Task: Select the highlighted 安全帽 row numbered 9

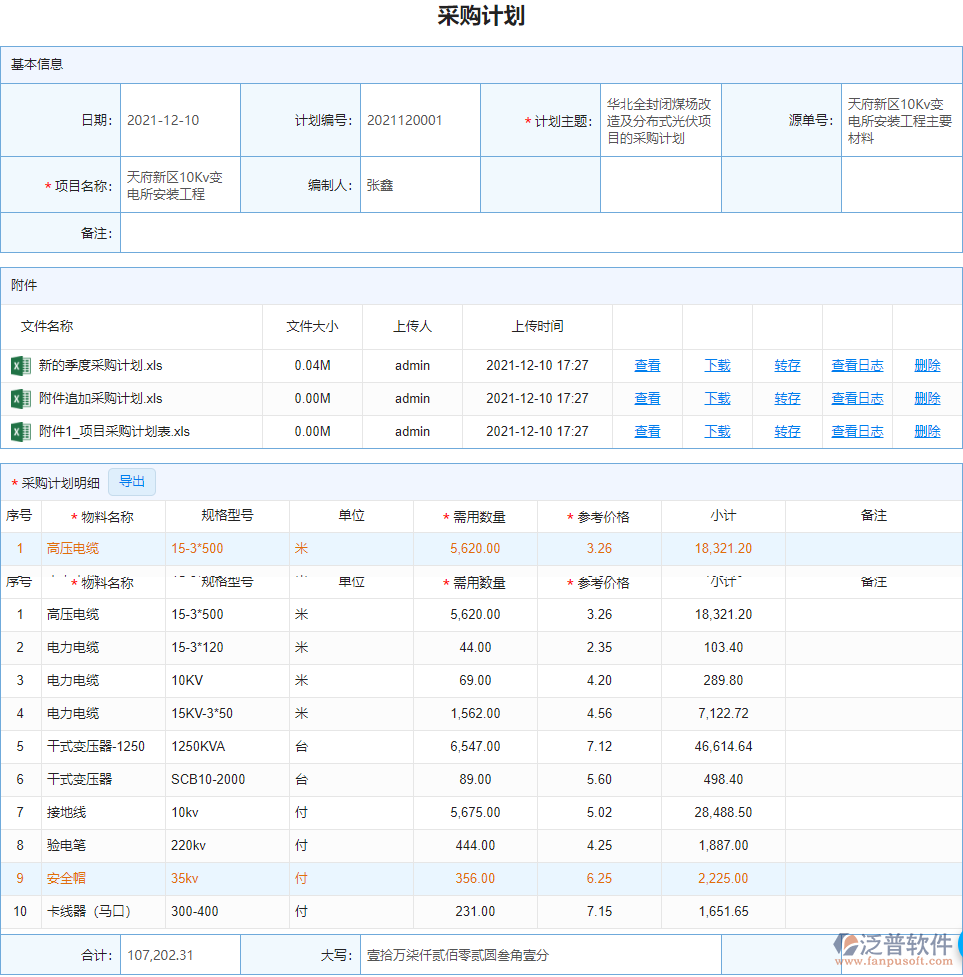Action: click(65, 878)
